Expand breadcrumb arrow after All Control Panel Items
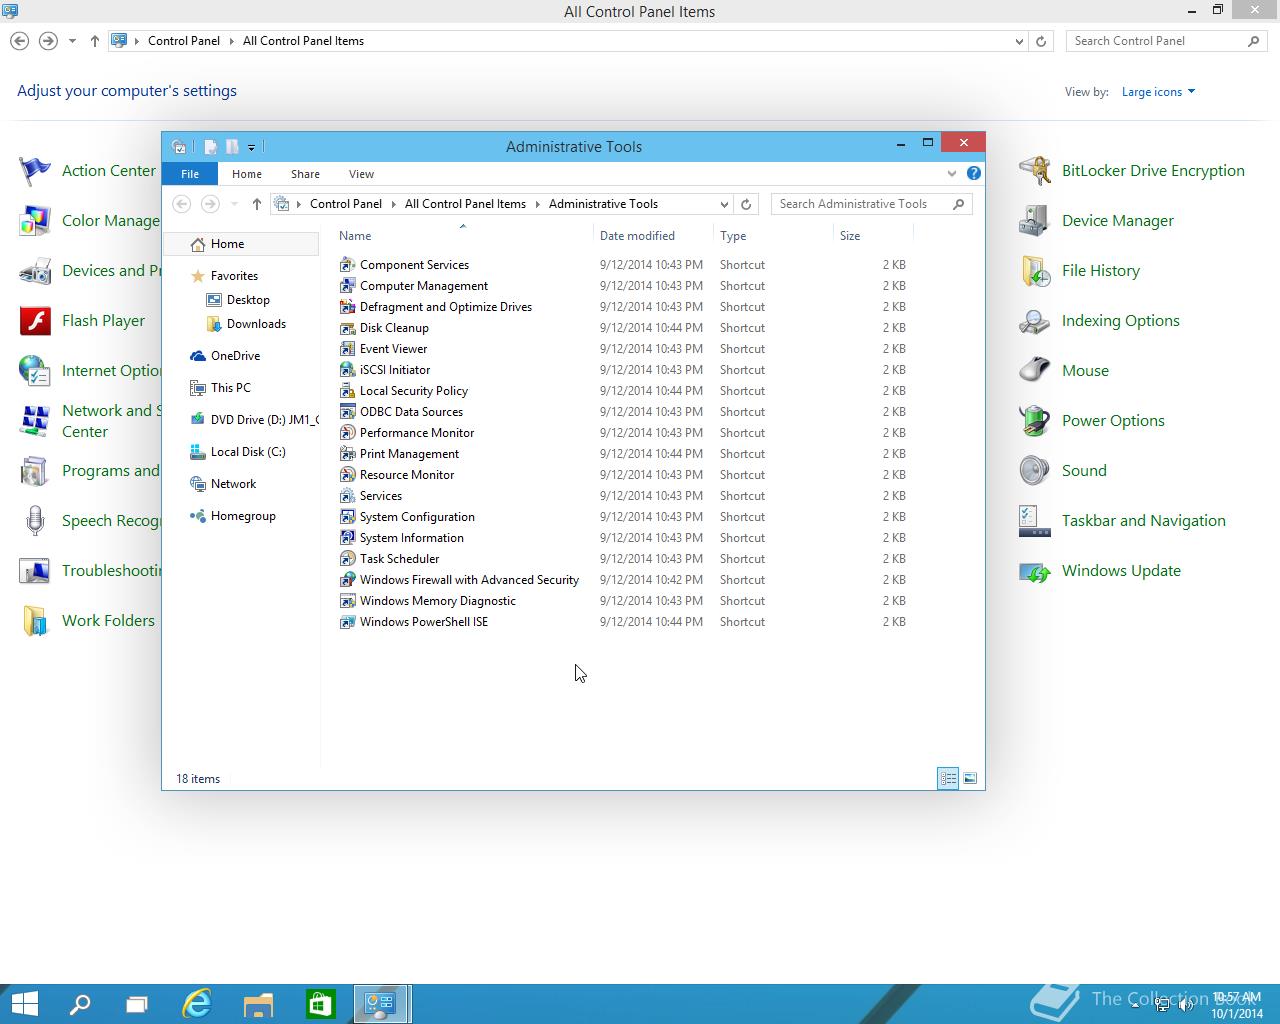Viewport: 1280px width, 1024px height. (x=537, y=204)
